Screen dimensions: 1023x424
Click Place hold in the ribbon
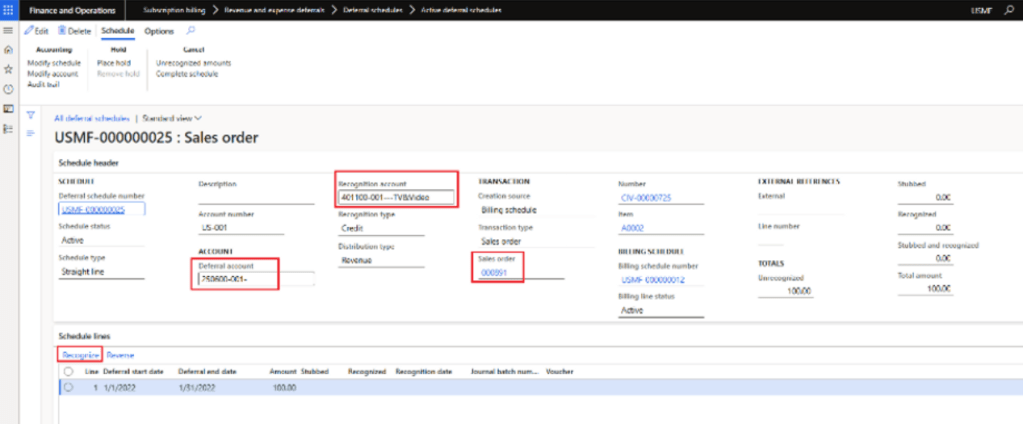pos(113,63)
